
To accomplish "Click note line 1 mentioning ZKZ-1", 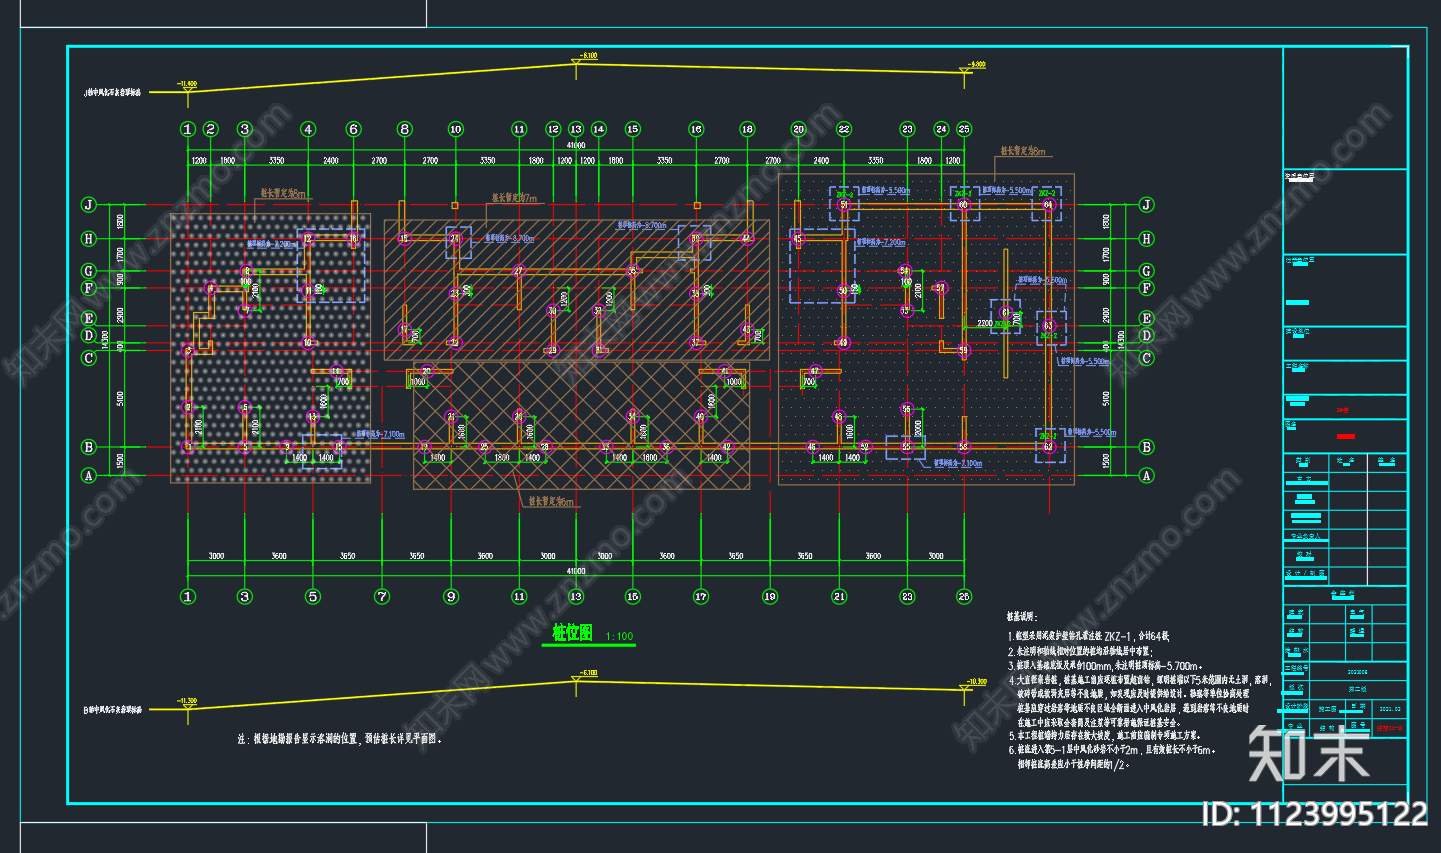I will [x=1088, y=636].
